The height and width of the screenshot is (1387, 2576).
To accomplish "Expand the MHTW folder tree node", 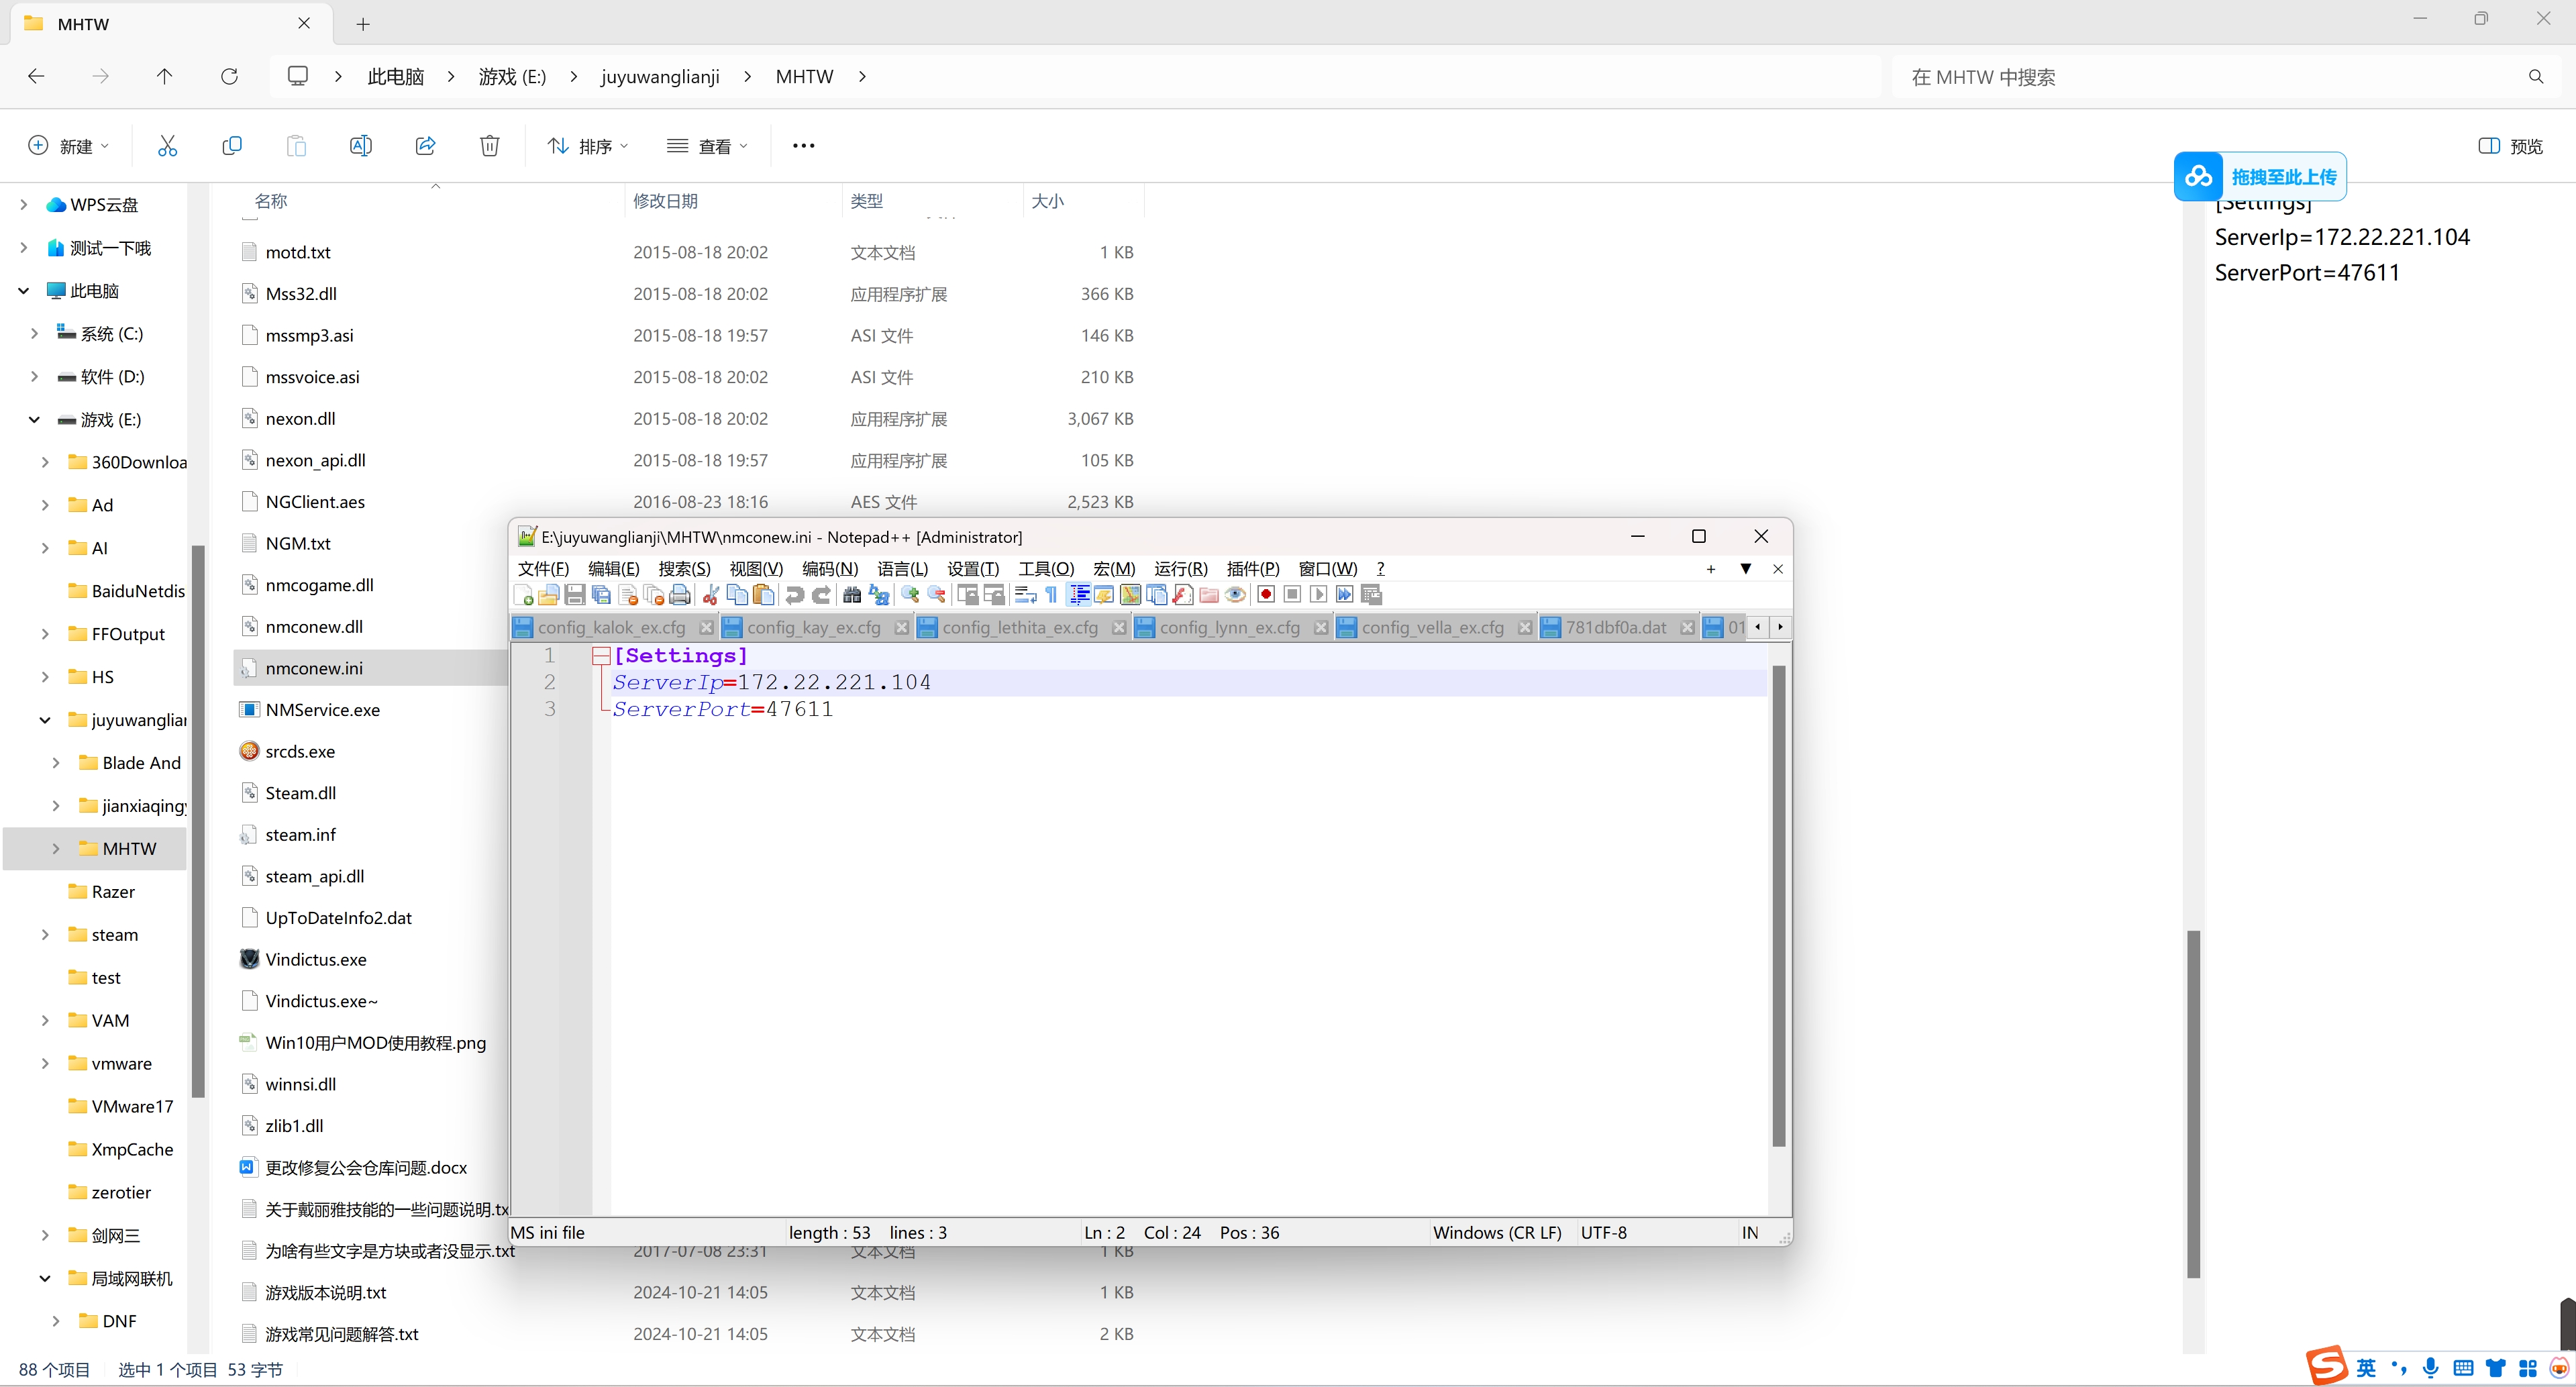I will (56, 848).
